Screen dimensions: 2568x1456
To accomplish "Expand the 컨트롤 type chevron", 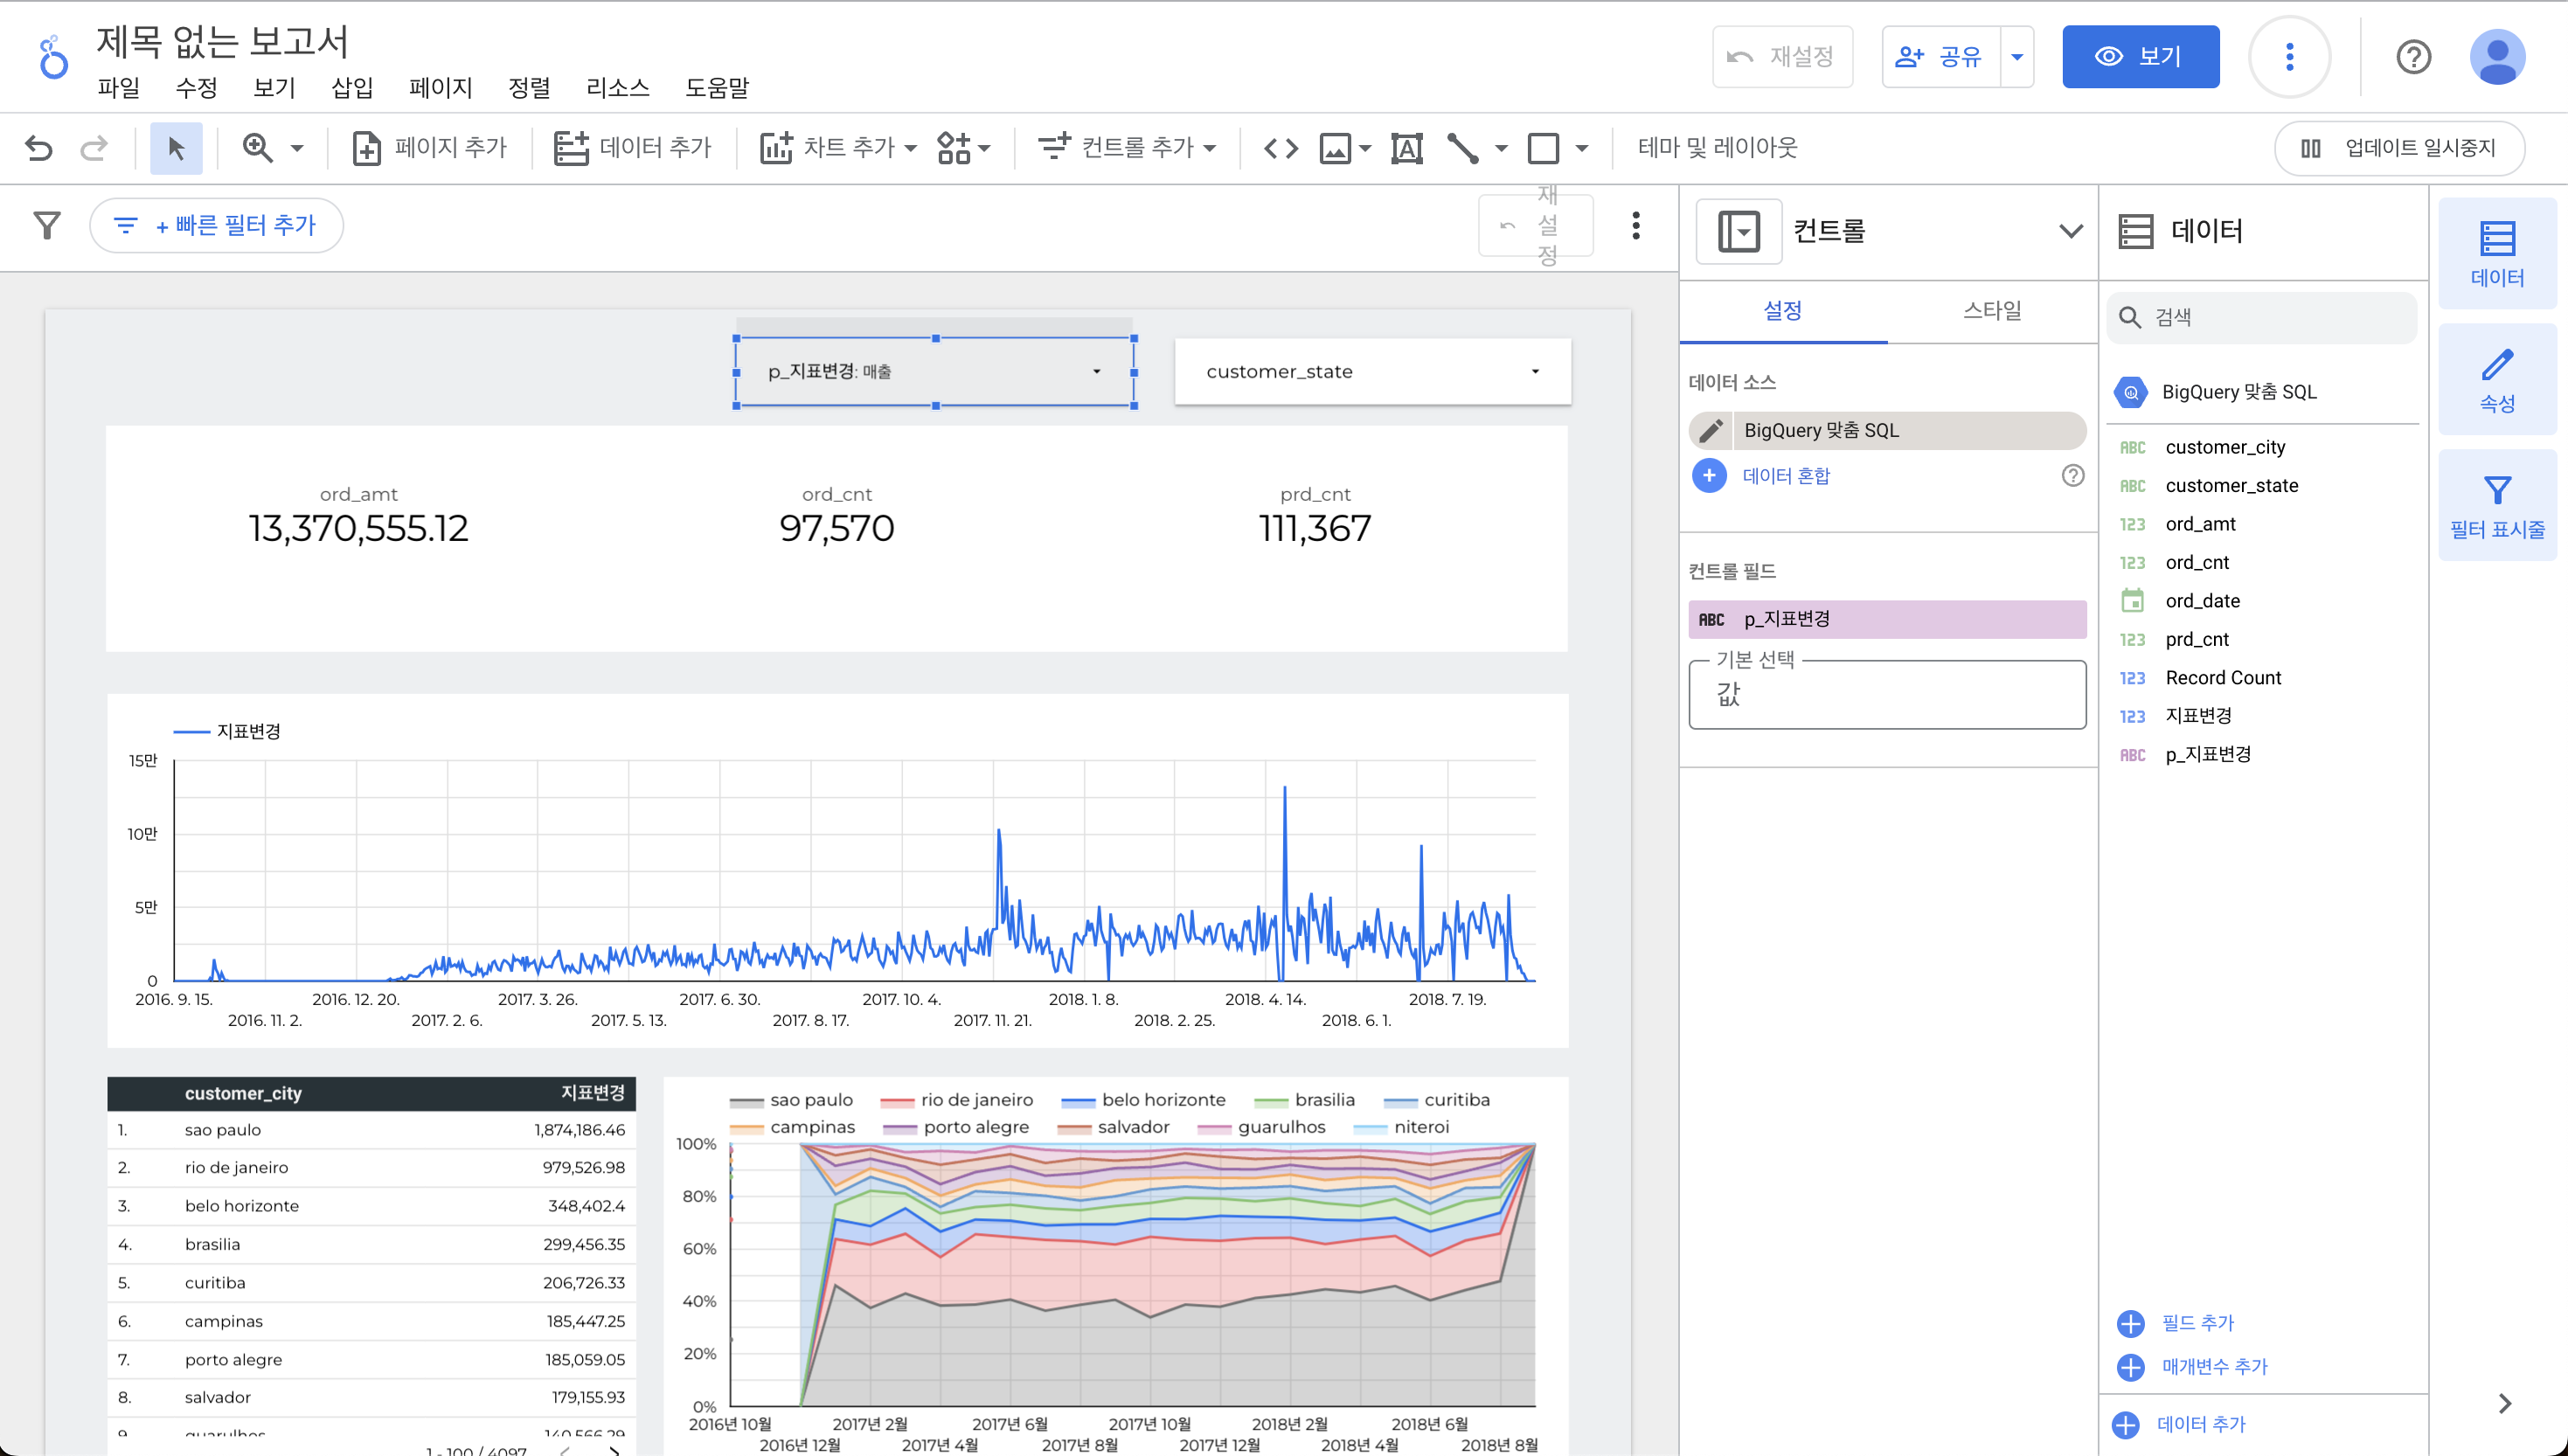I will click(x=2070, y=231).
